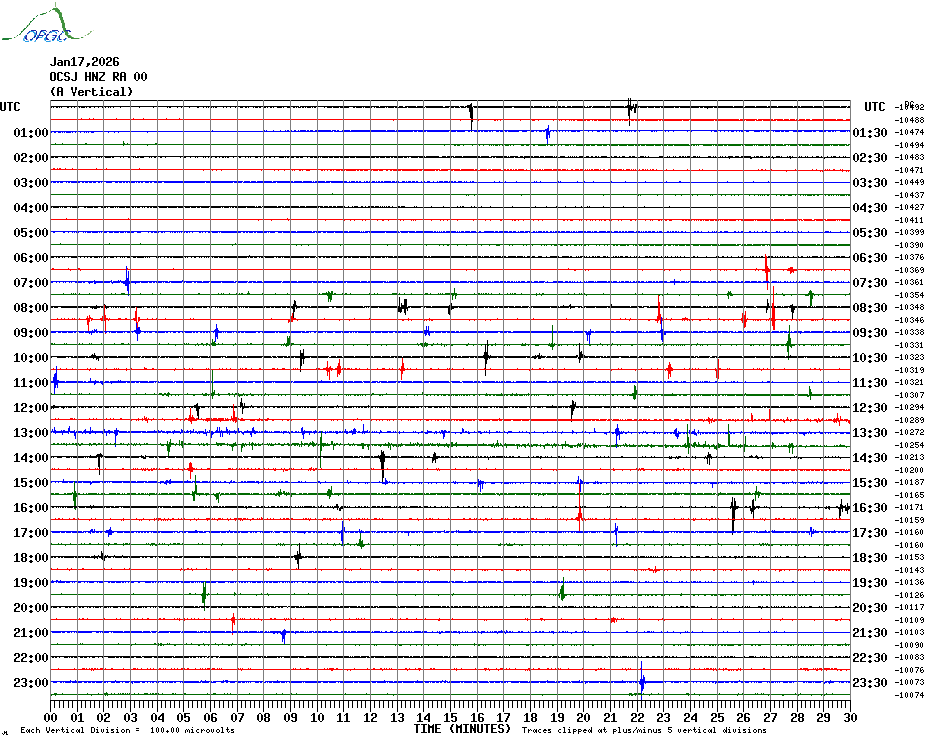
Task: Click minute 30 on the bottom time axis
Action: (x=849, y=717)
